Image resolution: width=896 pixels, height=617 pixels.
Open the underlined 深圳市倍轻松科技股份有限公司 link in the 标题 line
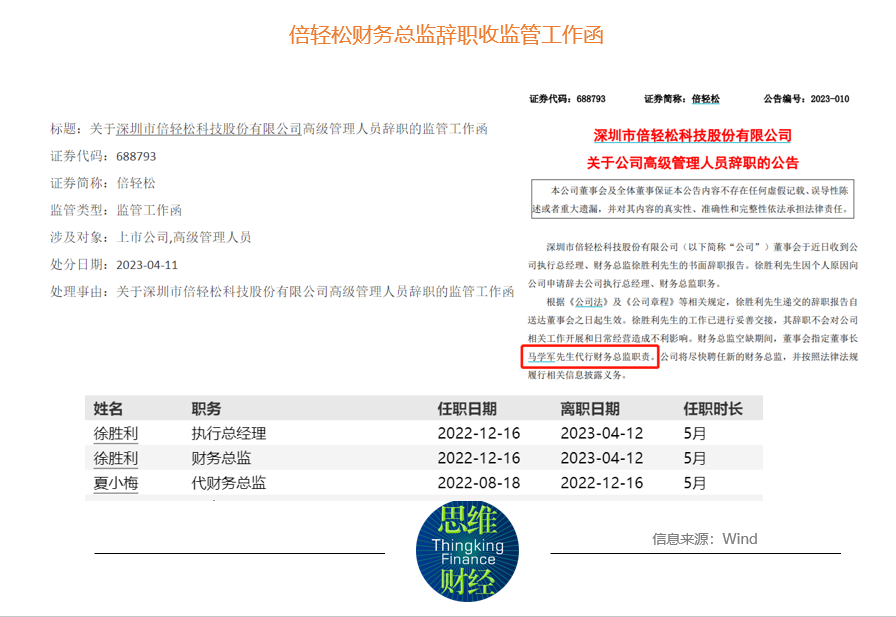pos(209,129)
